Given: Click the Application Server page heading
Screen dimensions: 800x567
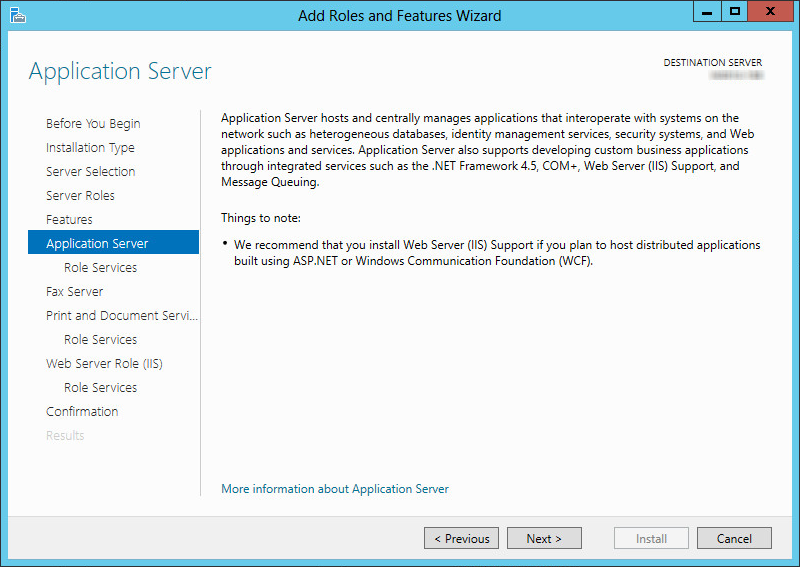Looking at the screenshot, I should [120, 71].
